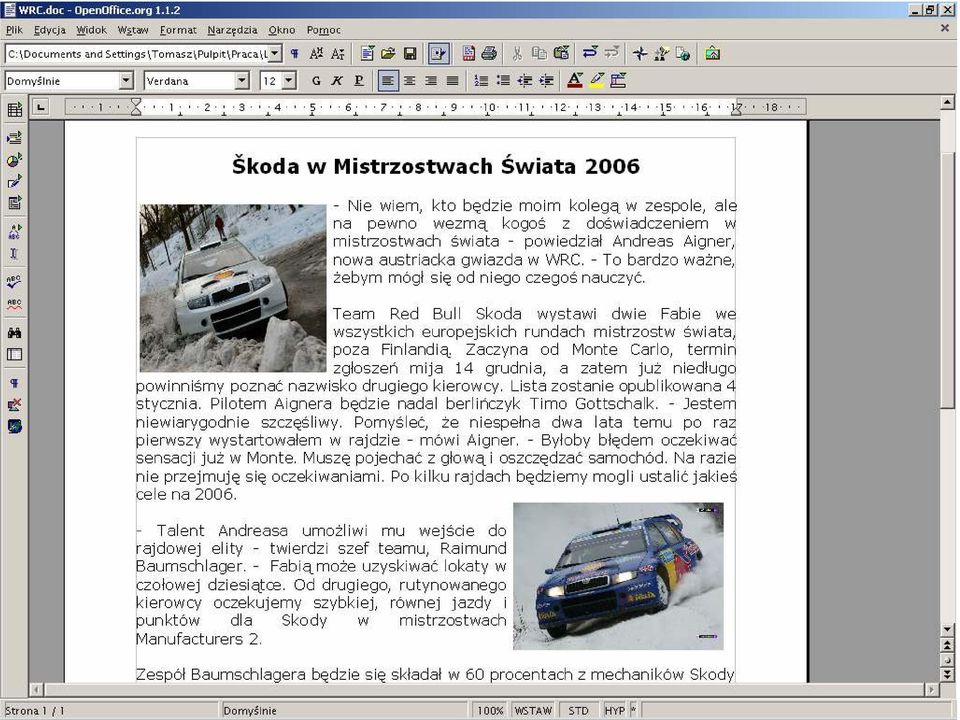This screenshot has height=720, width=960.
Task: Select Align Left paragraph alignment
Action: (388, 81)
